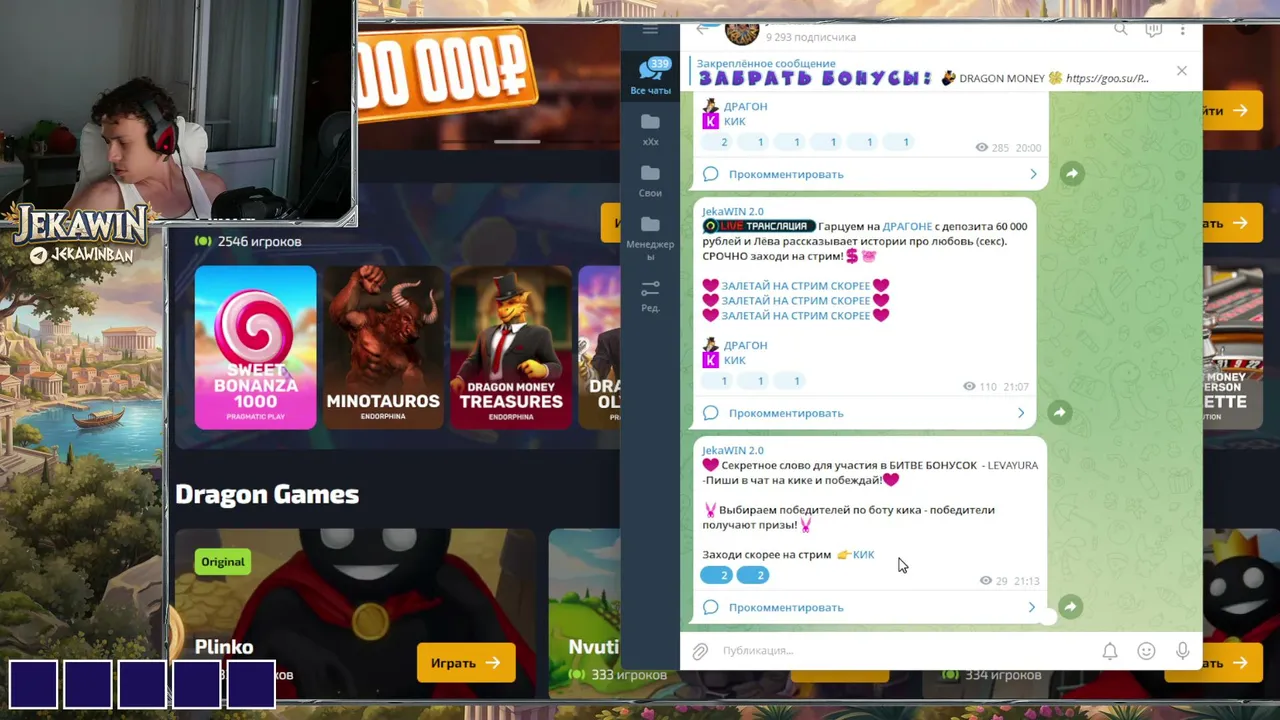Image resolution: width=1280 pixels, height=720 pixels.
Task: Follow КИК link in the 21:13 post
Action: point(863,555)
